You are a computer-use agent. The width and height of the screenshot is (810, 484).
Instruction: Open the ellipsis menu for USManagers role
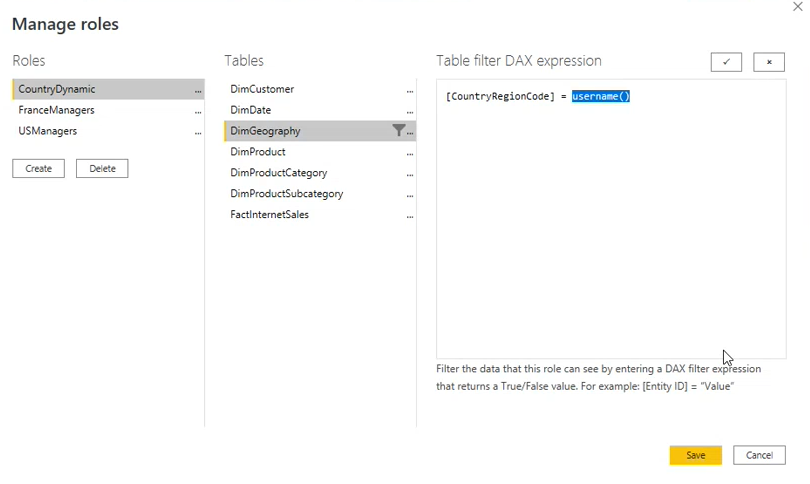click(198, 132)
